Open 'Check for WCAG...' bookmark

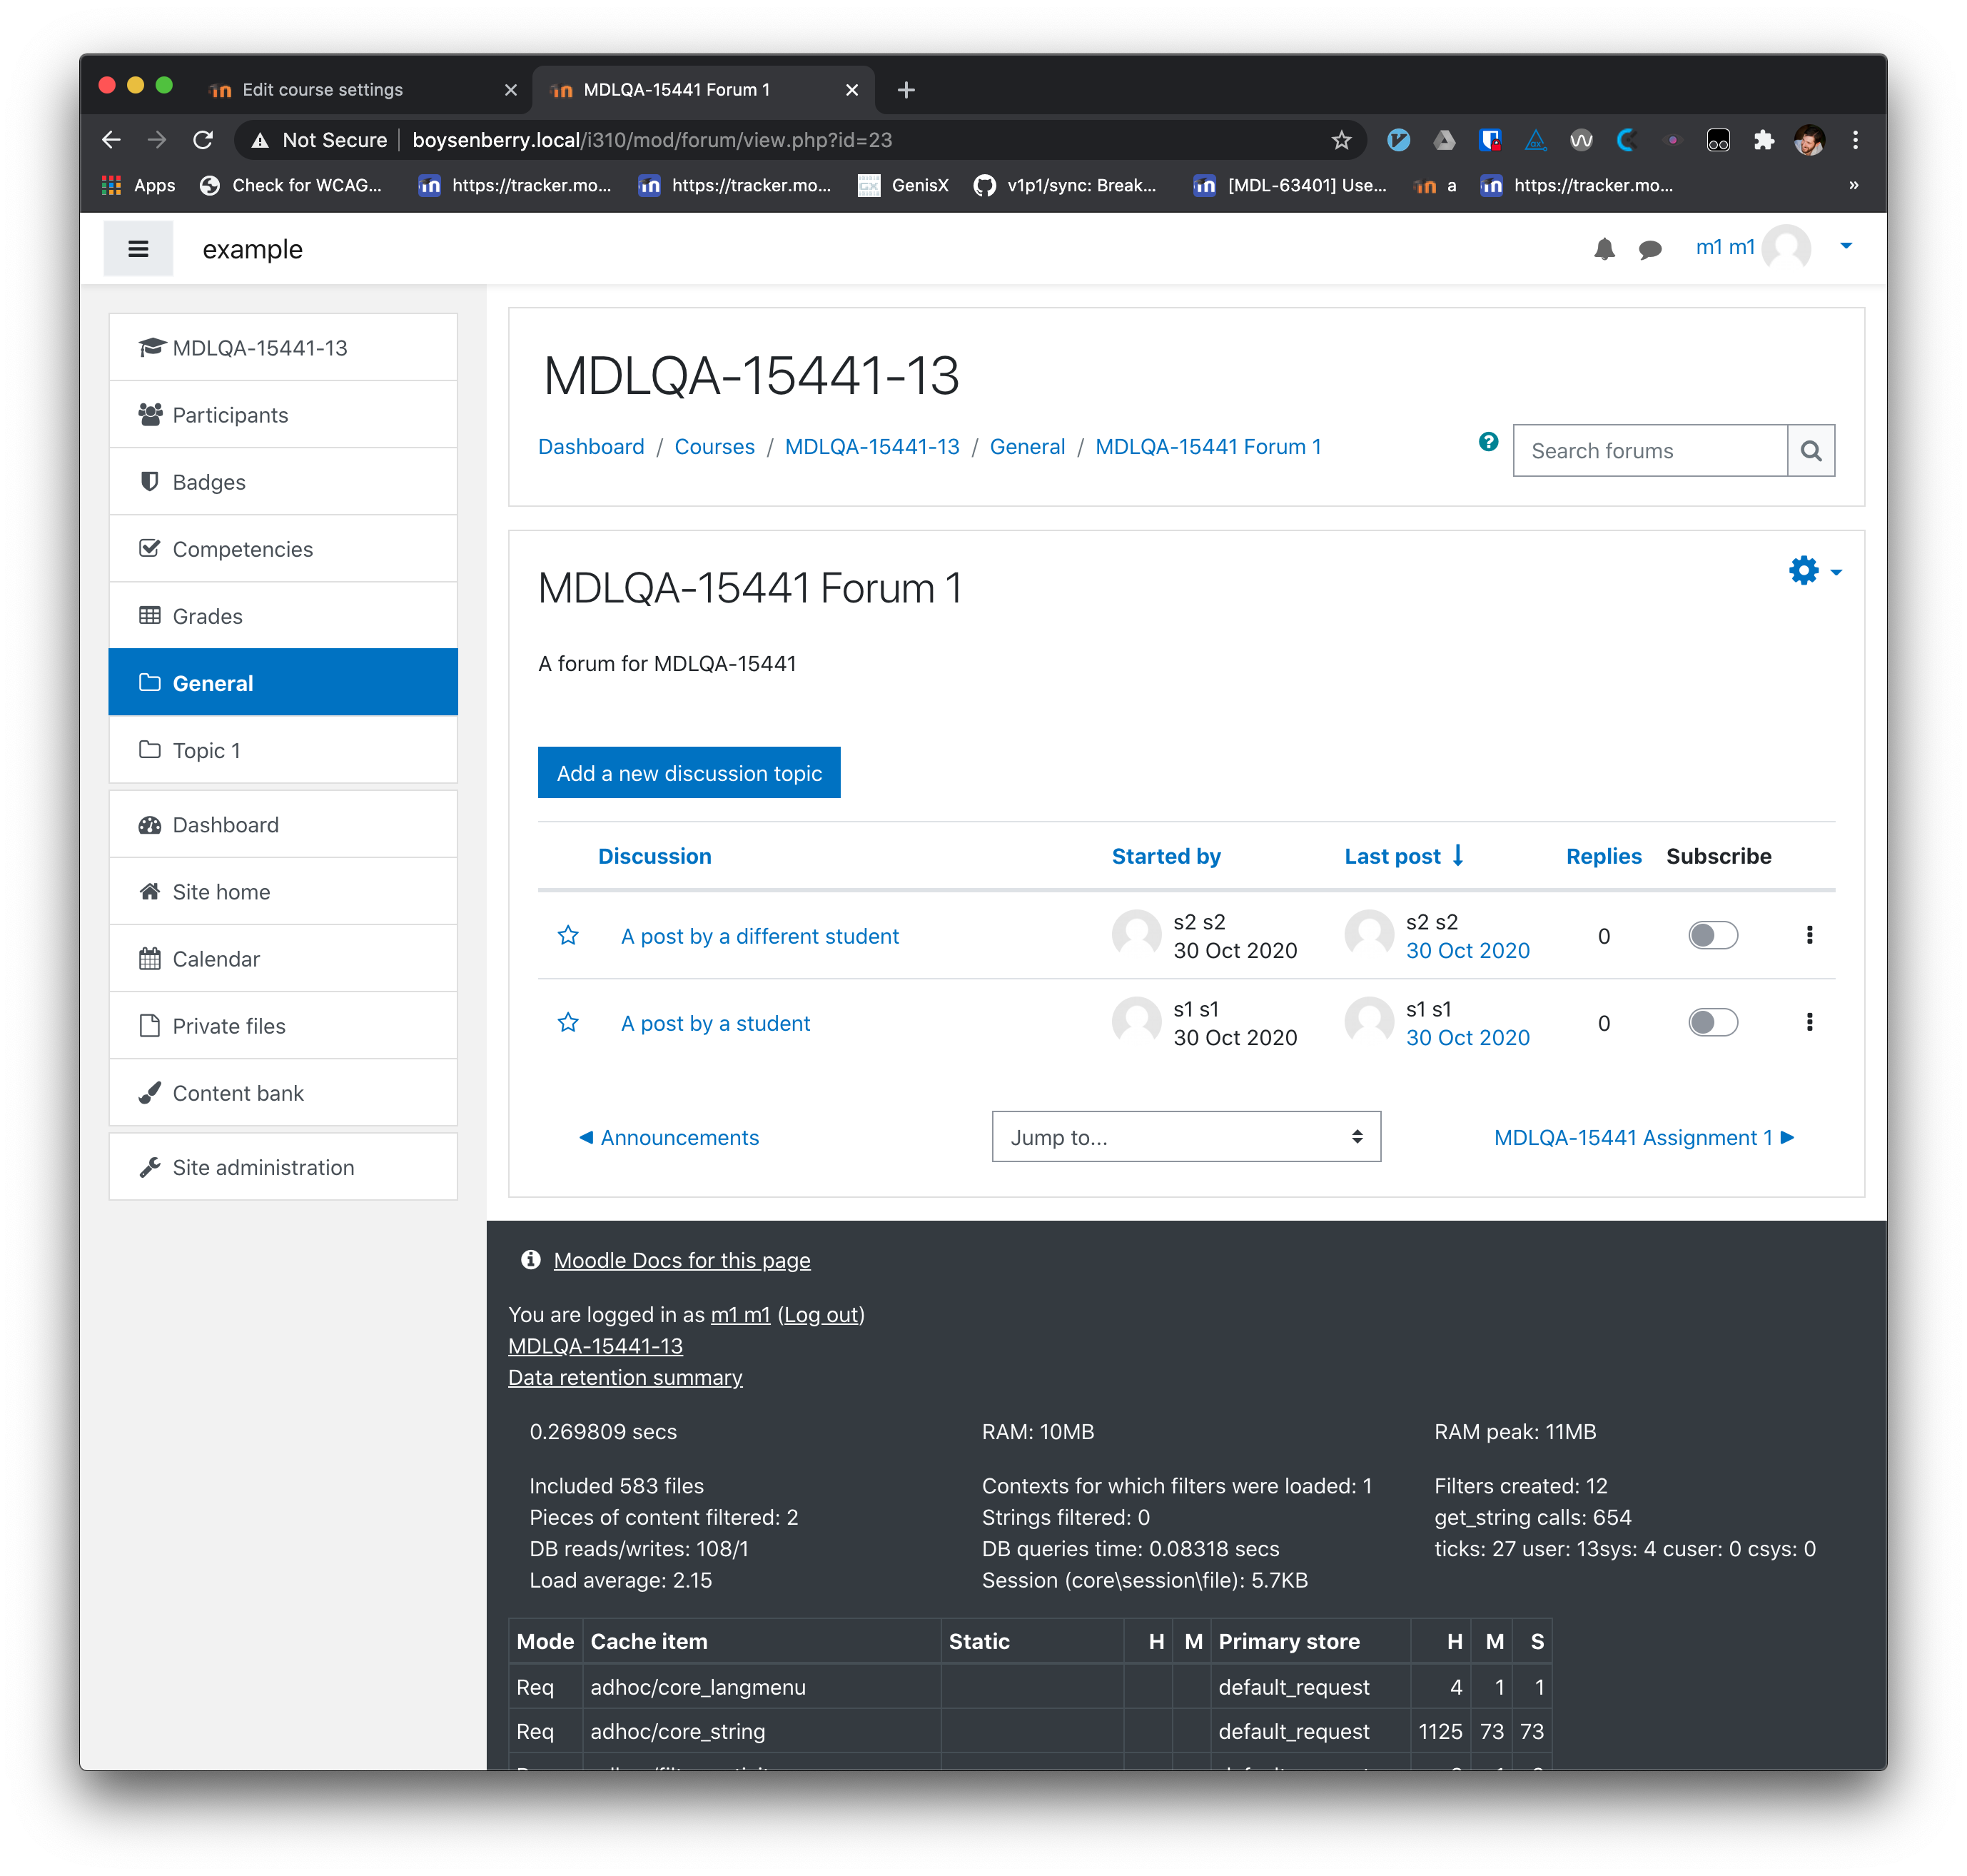(291, 185)
